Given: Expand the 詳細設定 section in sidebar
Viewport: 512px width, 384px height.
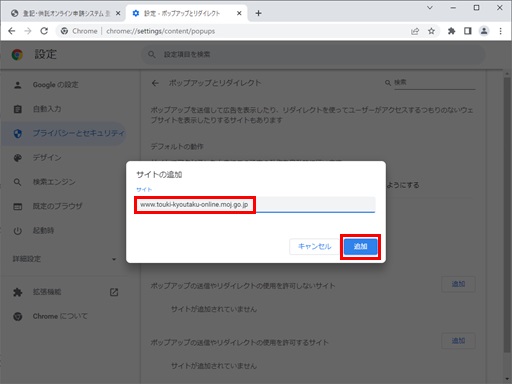Looking at the screenshot, I should (64, 259).
